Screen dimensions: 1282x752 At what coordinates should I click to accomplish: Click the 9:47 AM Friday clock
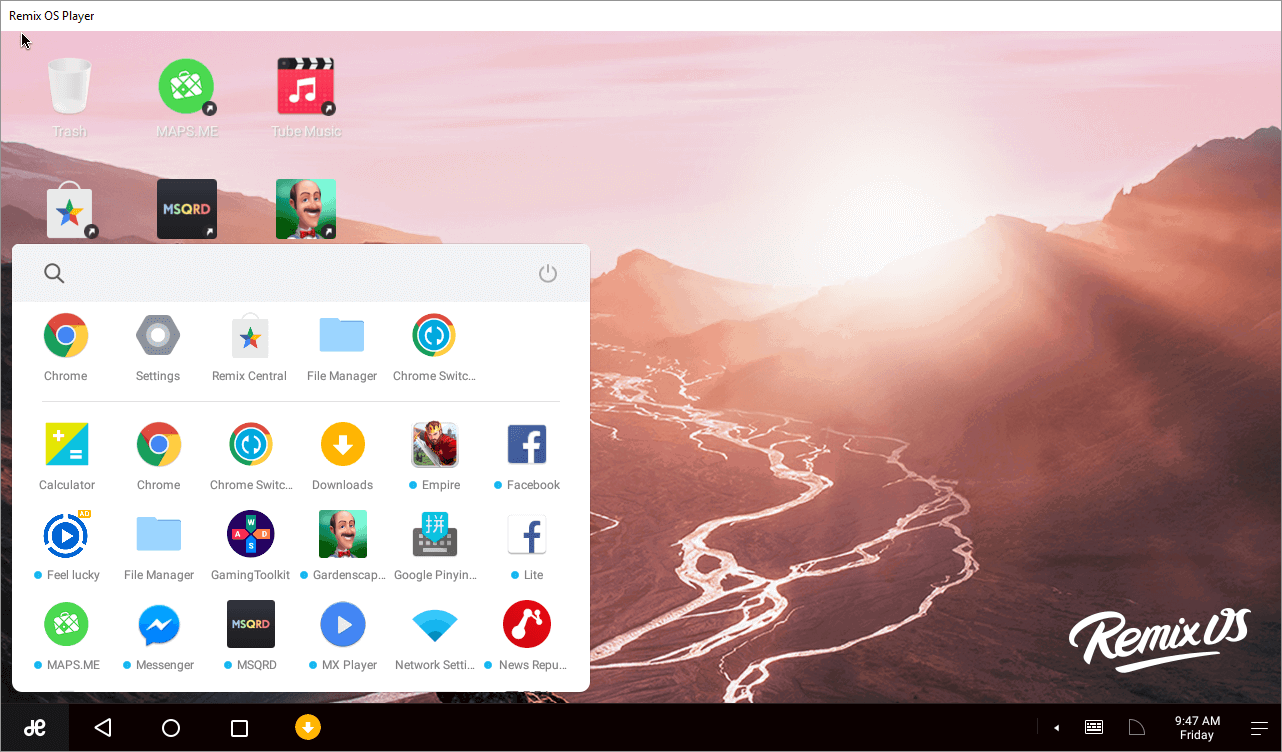click(x=1197, y=728)
